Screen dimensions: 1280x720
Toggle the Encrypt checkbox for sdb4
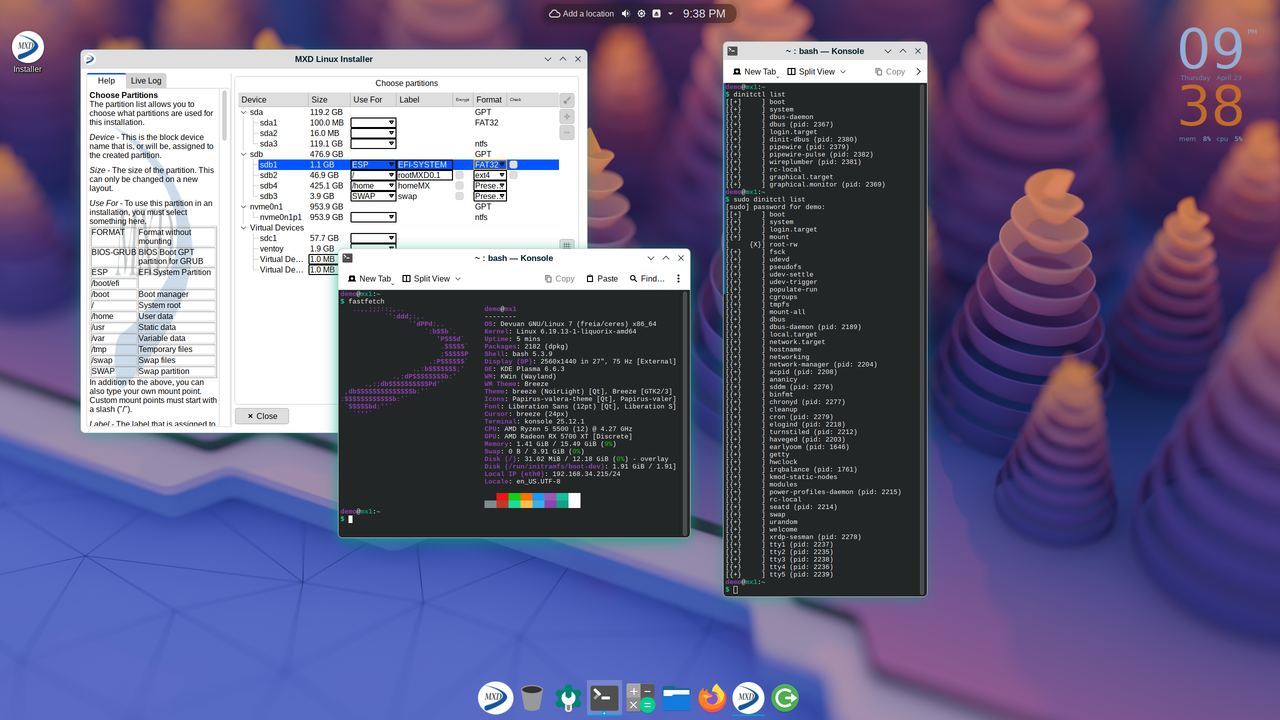460,186
